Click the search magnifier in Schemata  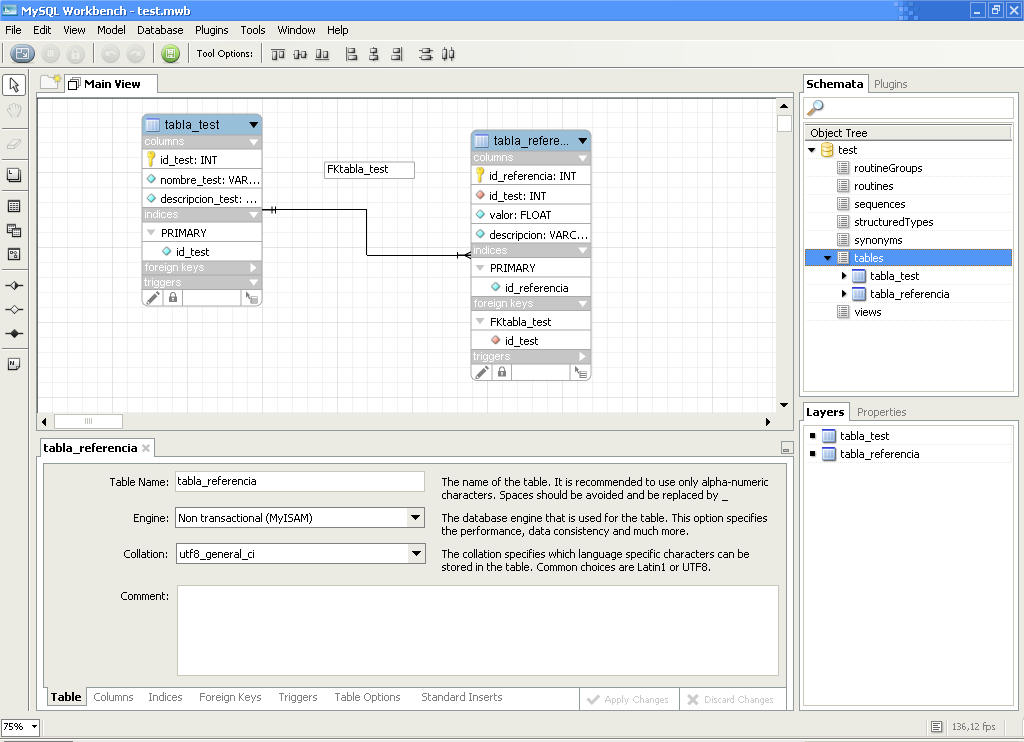(x=816, y=107)
